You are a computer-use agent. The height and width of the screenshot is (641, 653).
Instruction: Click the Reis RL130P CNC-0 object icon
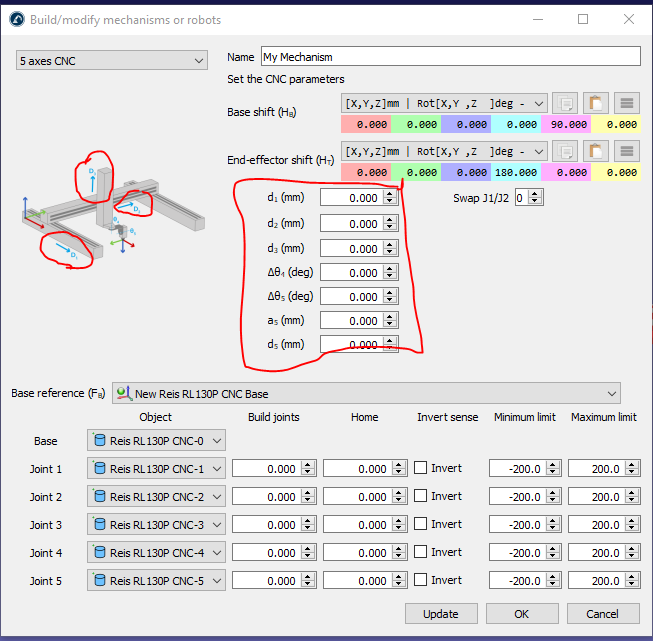99,441
